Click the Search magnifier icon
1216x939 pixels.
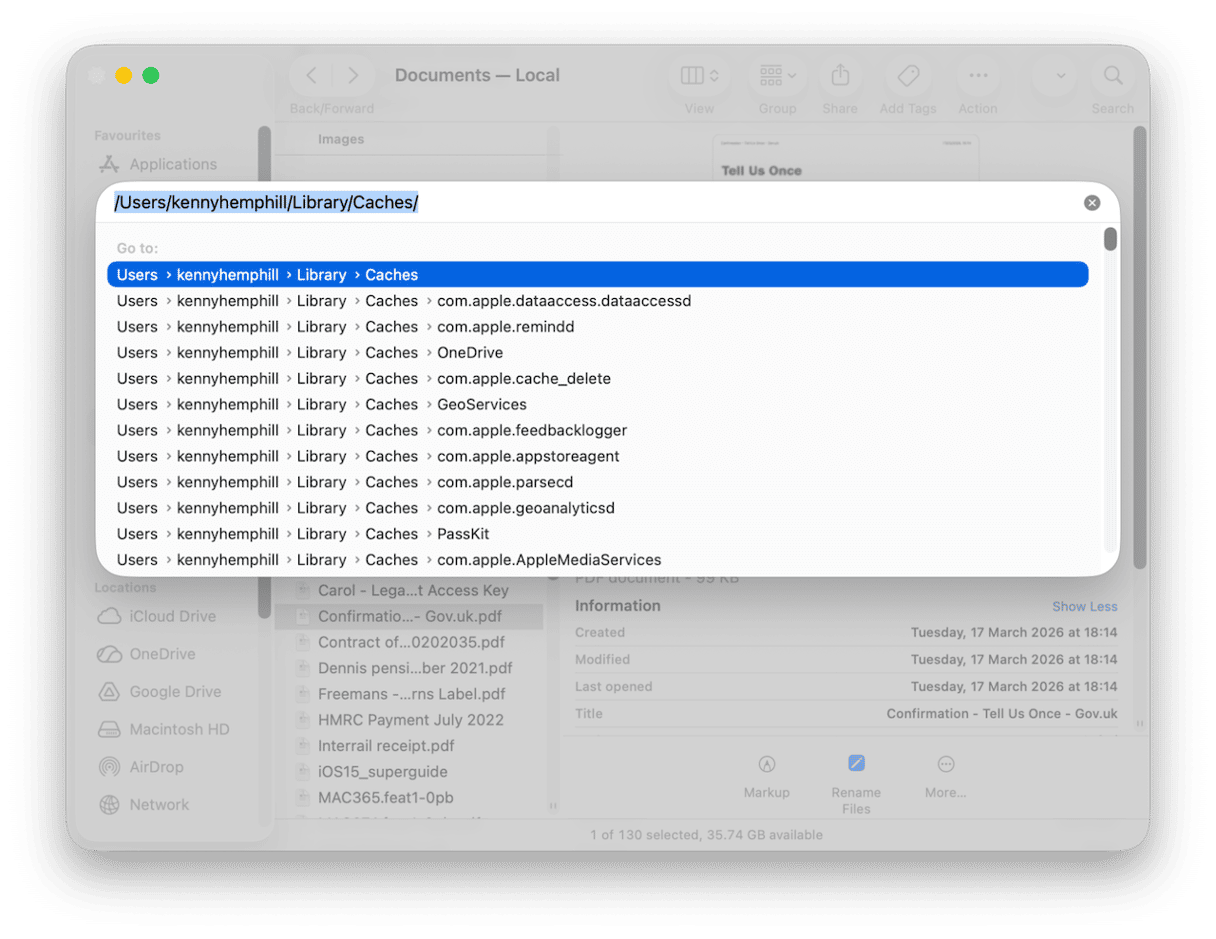point(1113,75)
